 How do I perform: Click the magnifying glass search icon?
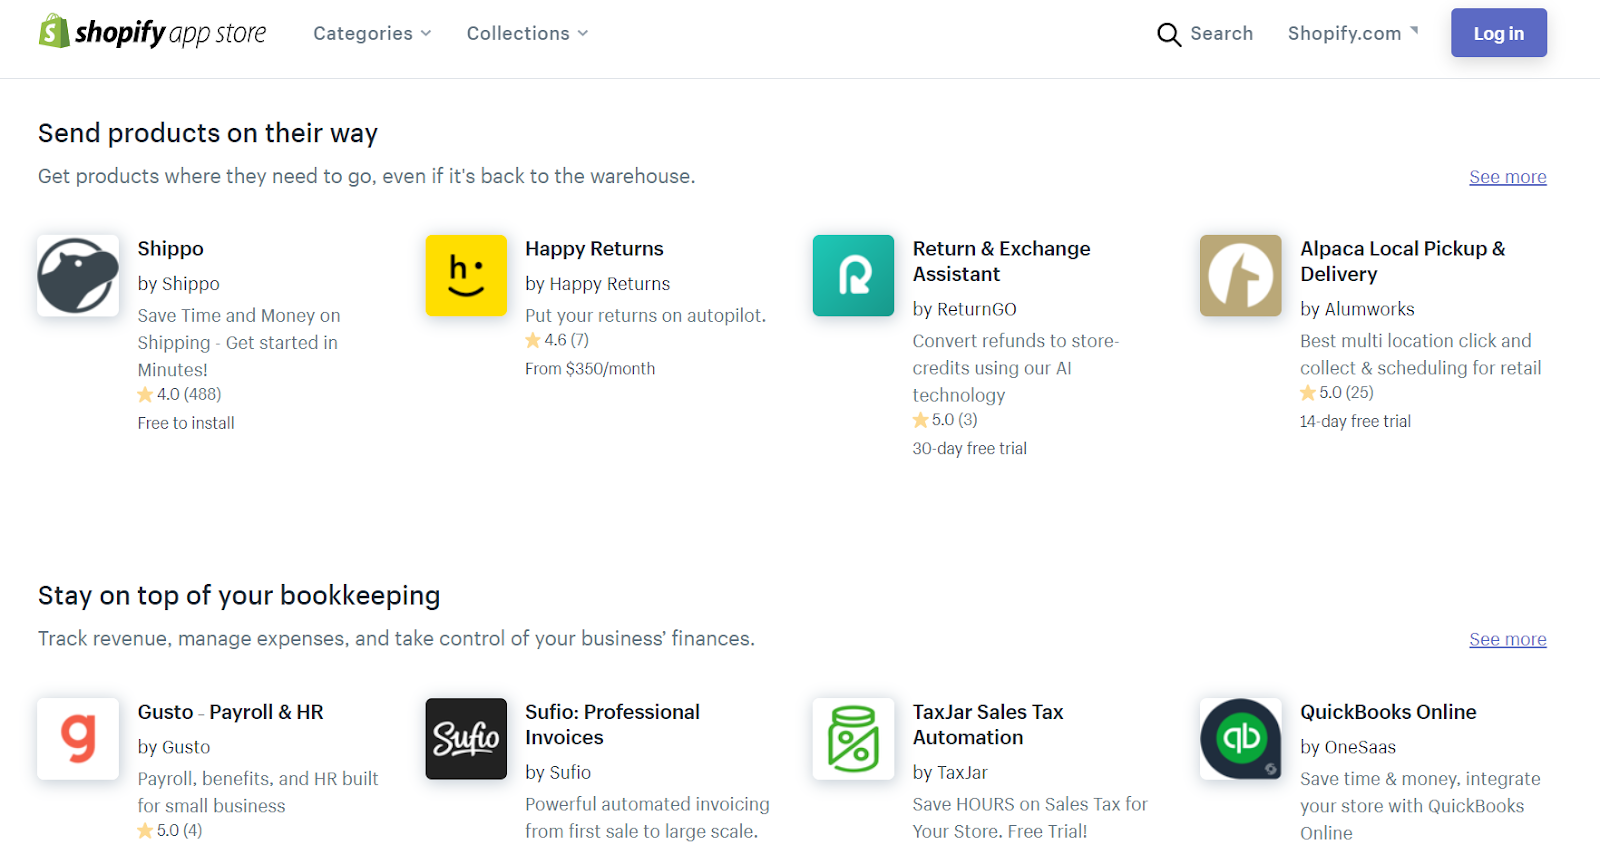coord(1168,34)
